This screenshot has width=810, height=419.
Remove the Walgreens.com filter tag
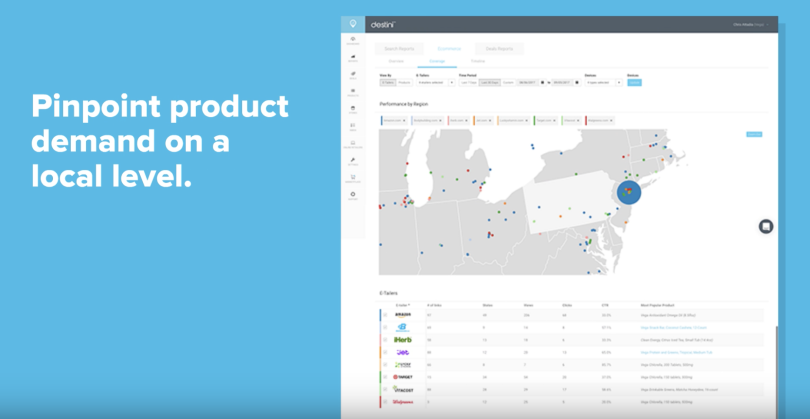(612, 120)
